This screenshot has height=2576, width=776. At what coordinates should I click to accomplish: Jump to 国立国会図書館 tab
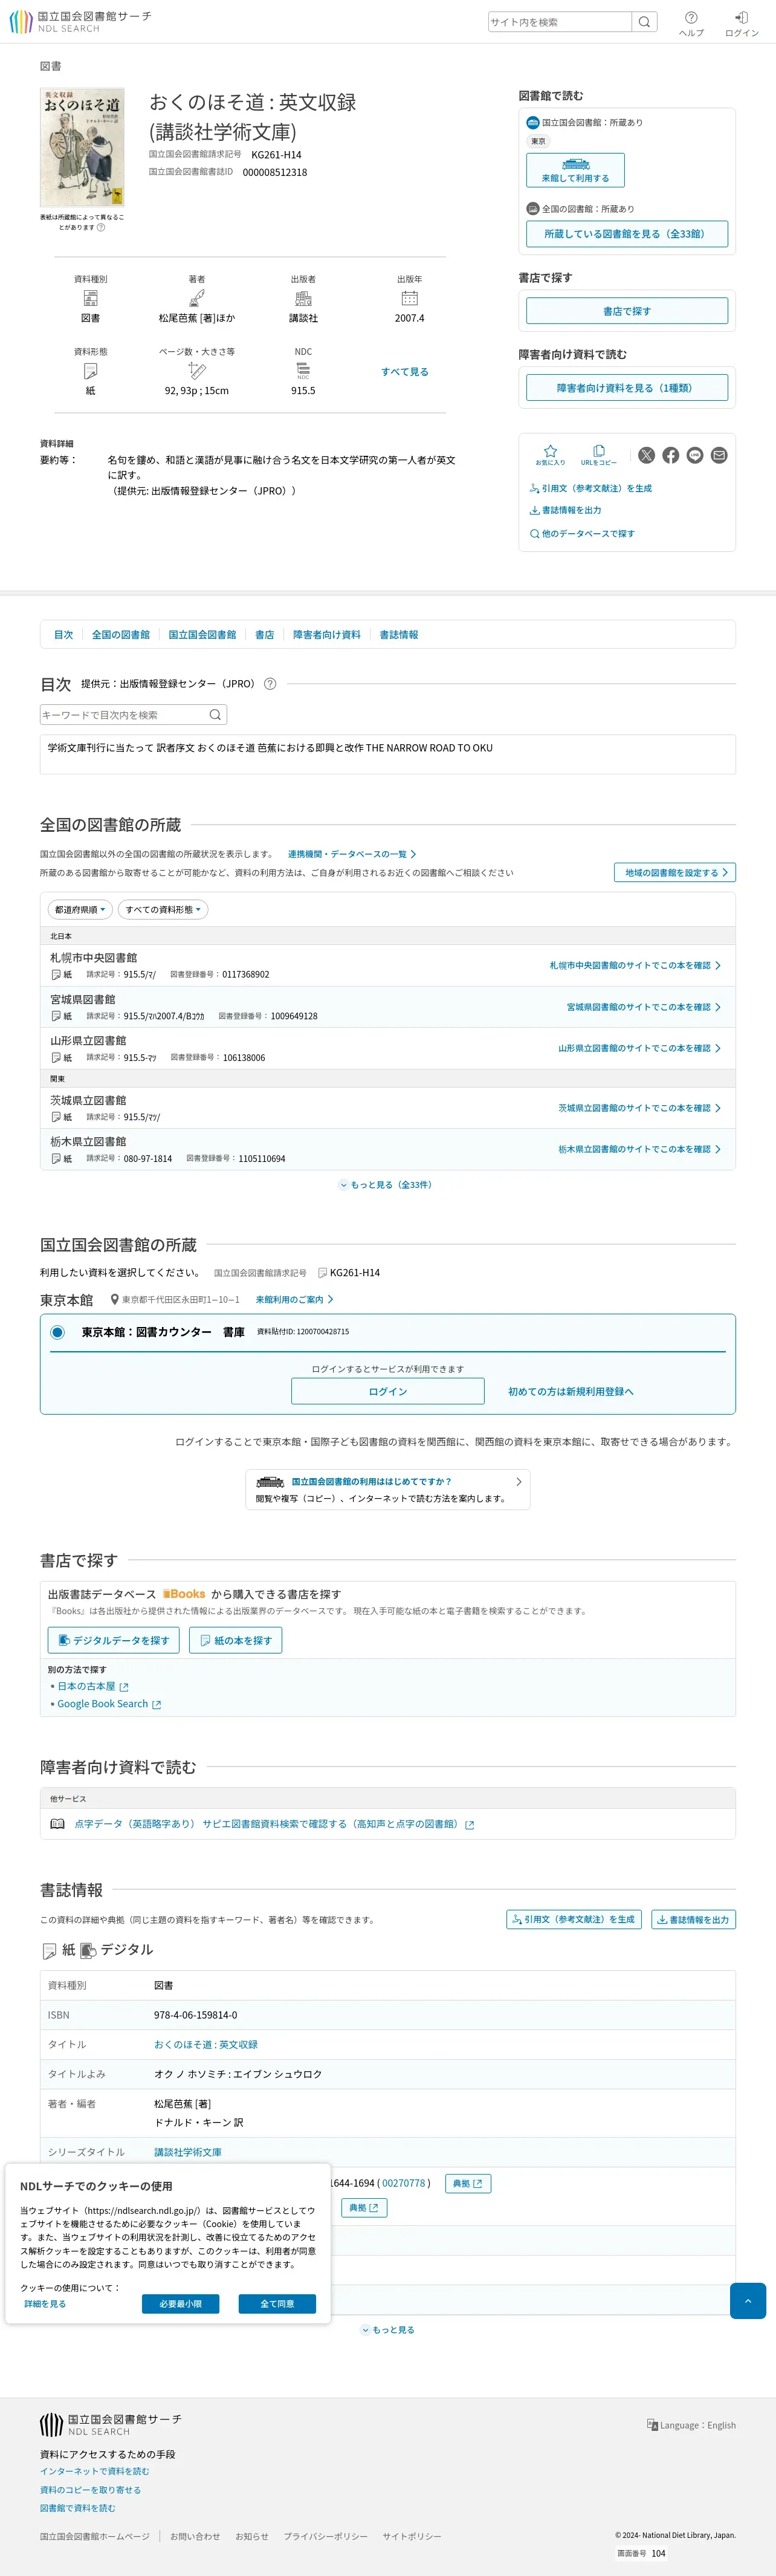[202, 635]
